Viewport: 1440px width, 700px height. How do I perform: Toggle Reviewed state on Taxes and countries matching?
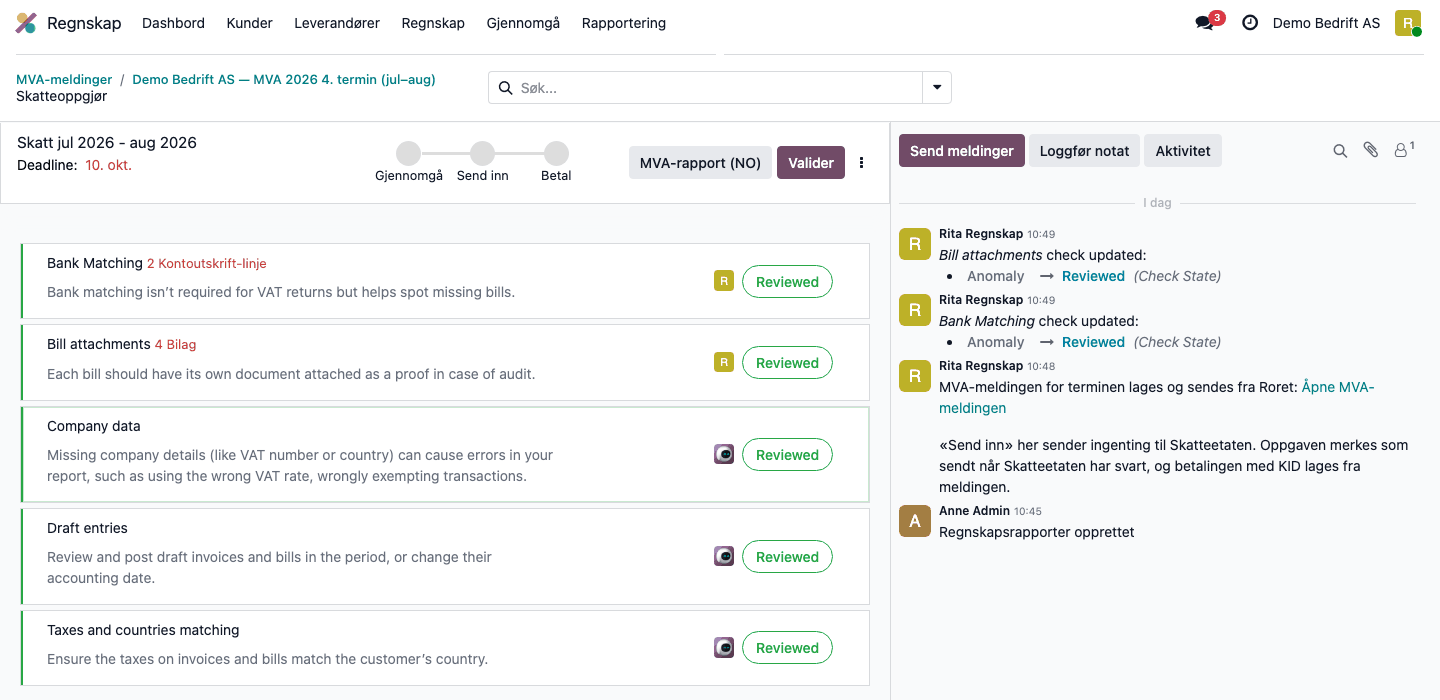coord(787,648)
